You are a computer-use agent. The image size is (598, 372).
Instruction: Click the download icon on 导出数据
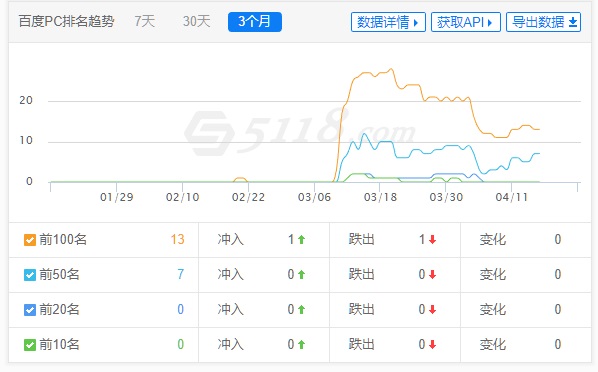coord(572,22)
